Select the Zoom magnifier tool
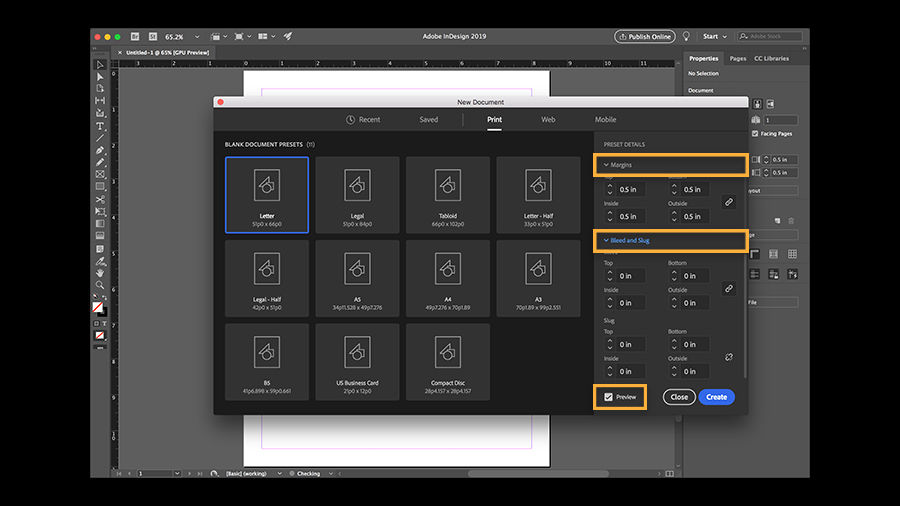The image size is (900, 506). click(100, 285)
